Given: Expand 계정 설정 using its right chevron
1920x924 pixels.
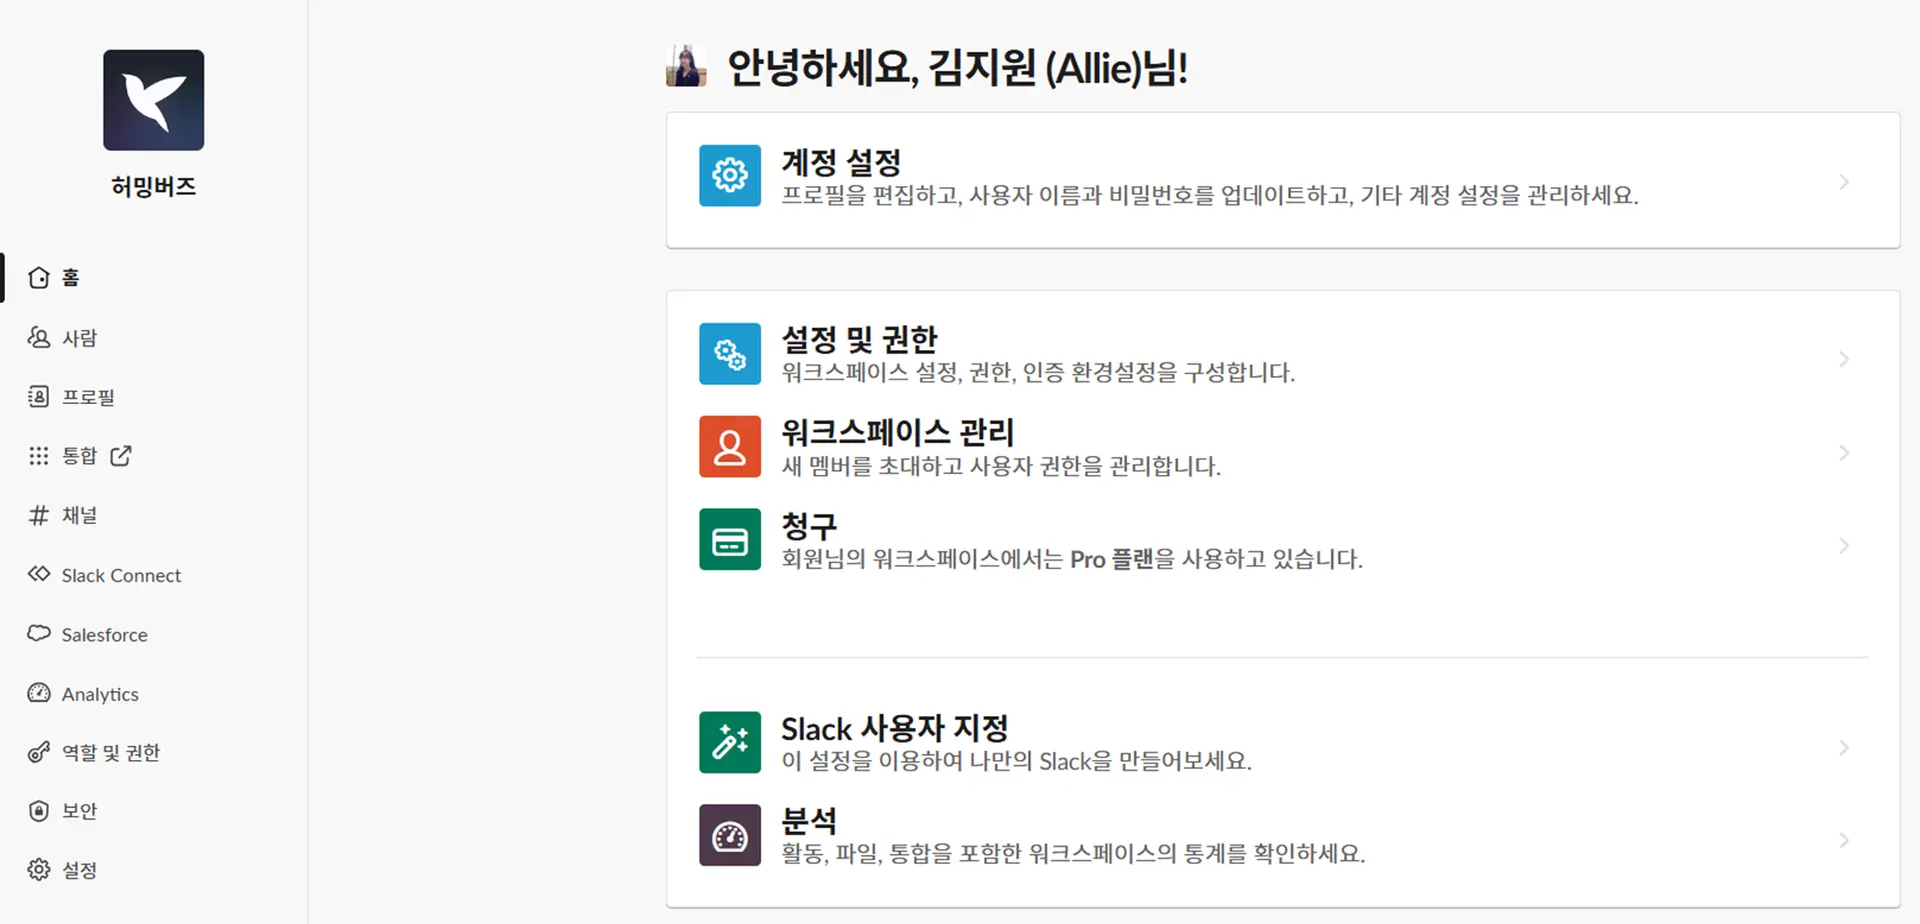Looking at the screenshot, I should tap(1844, 182).
